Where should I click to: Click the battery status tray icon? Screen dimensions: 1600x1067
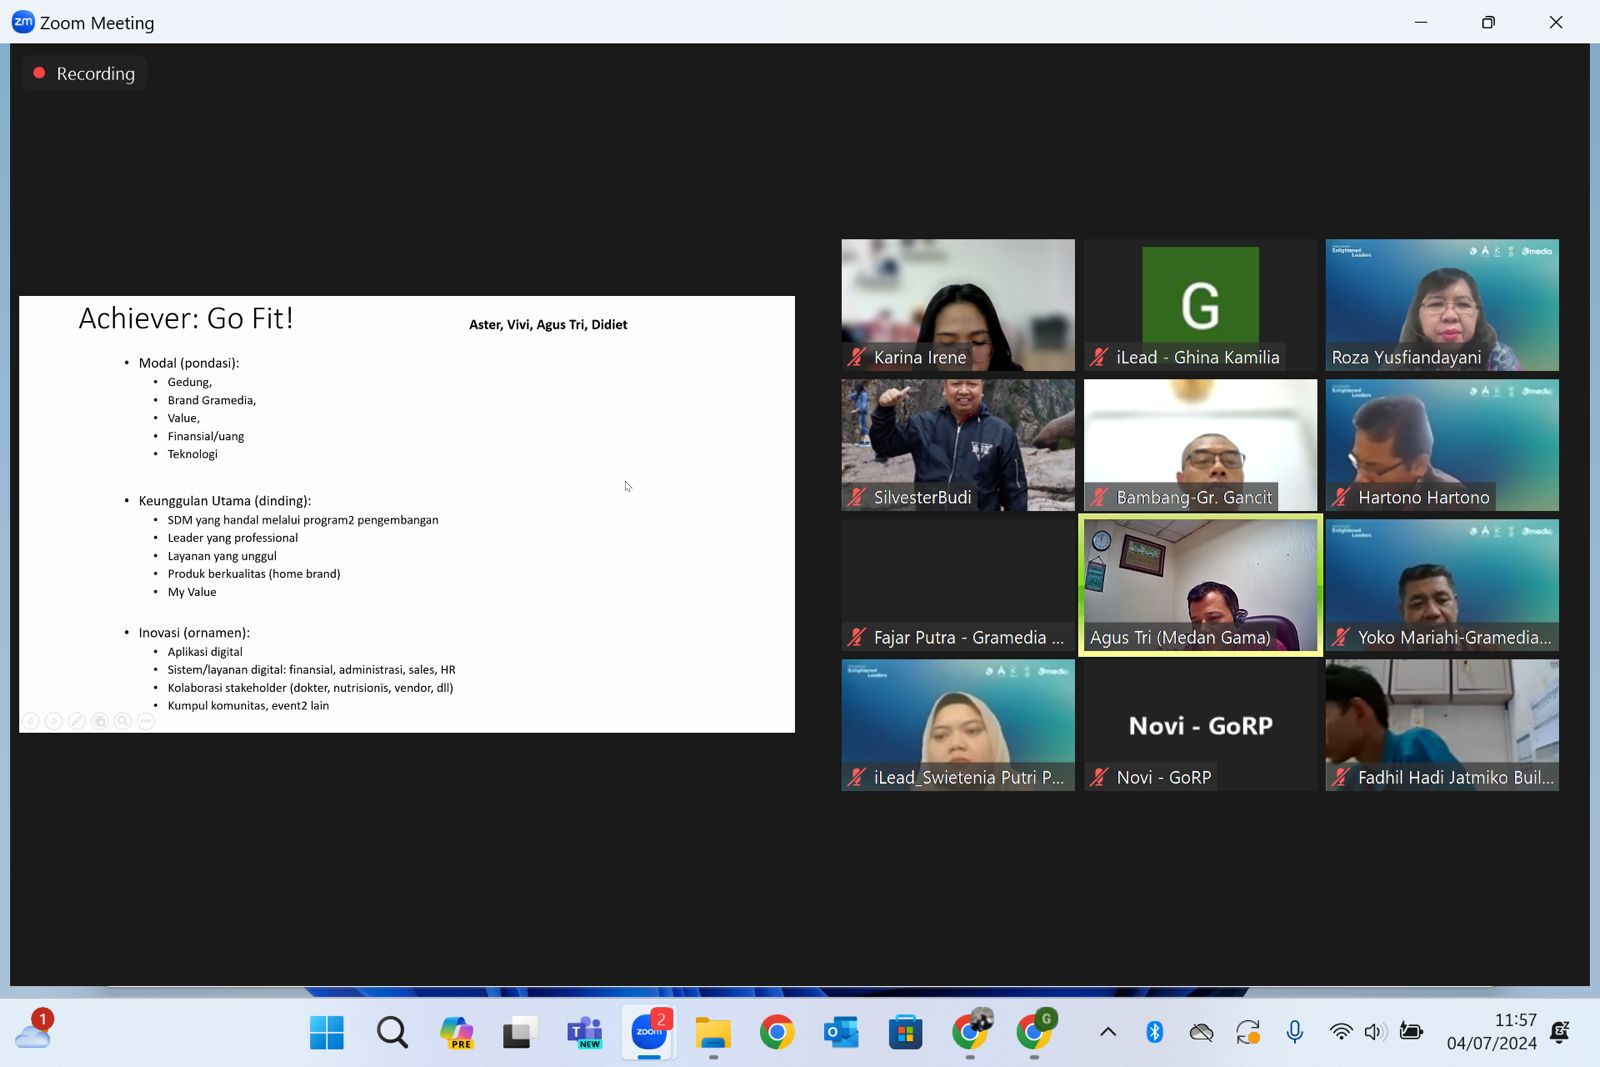point(1411,1032)
